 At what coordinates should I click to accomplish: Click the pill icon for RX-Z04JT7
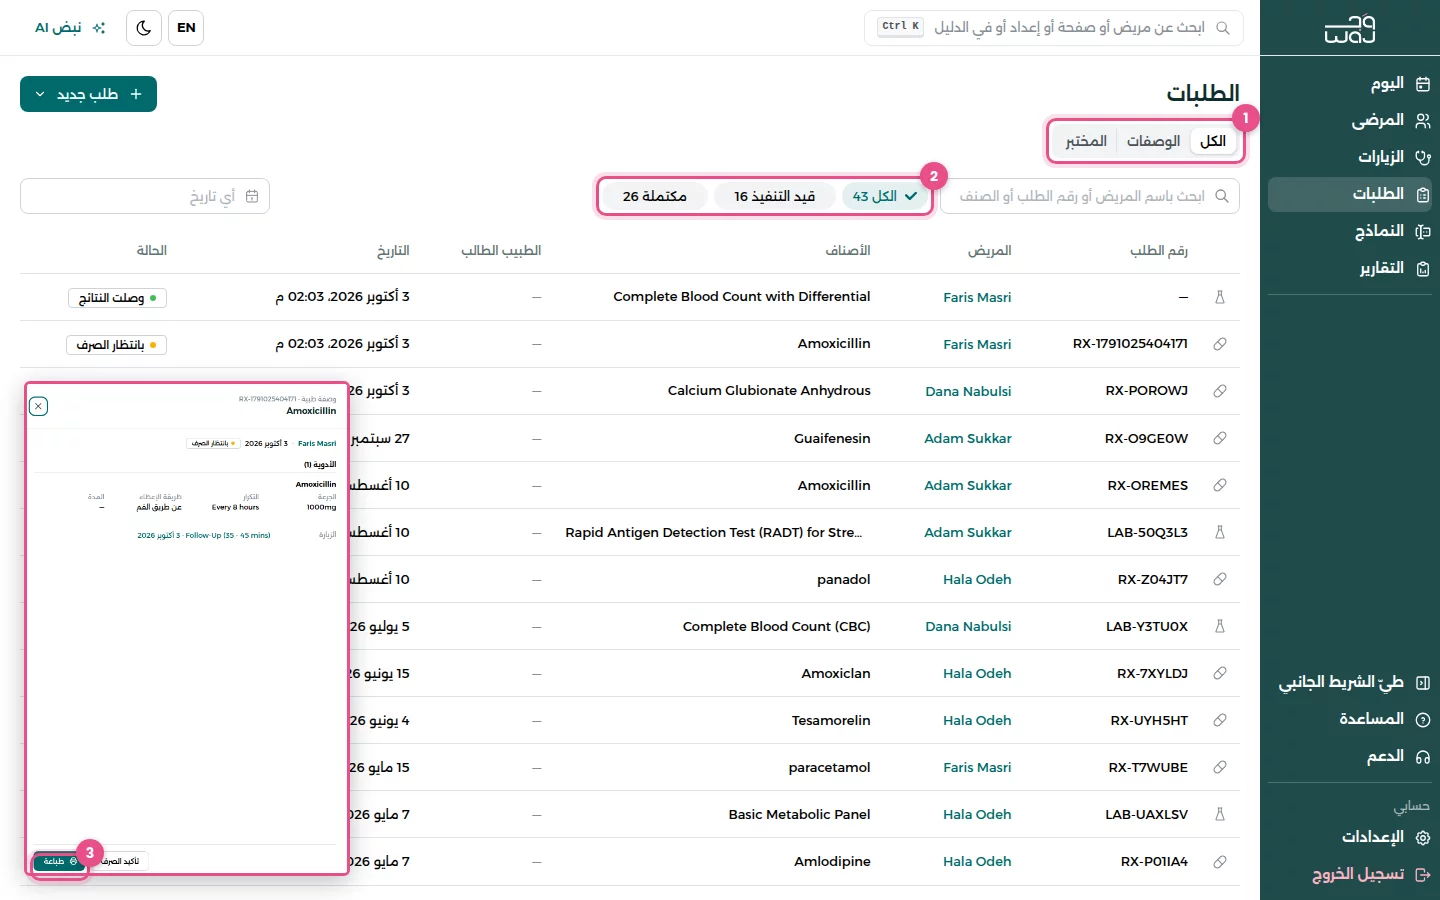(1220, 579)
